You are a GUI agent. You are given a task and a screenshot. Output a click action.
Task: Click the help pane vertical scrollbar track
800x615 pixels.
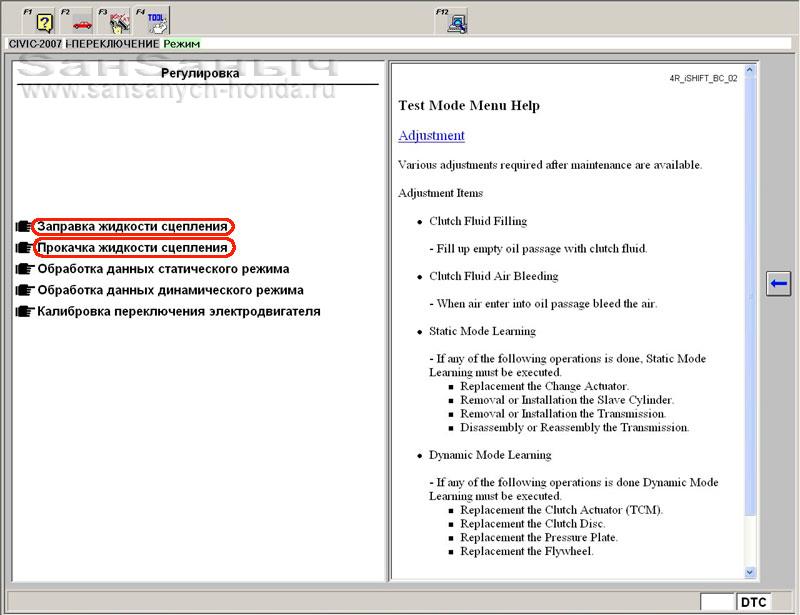749,541
